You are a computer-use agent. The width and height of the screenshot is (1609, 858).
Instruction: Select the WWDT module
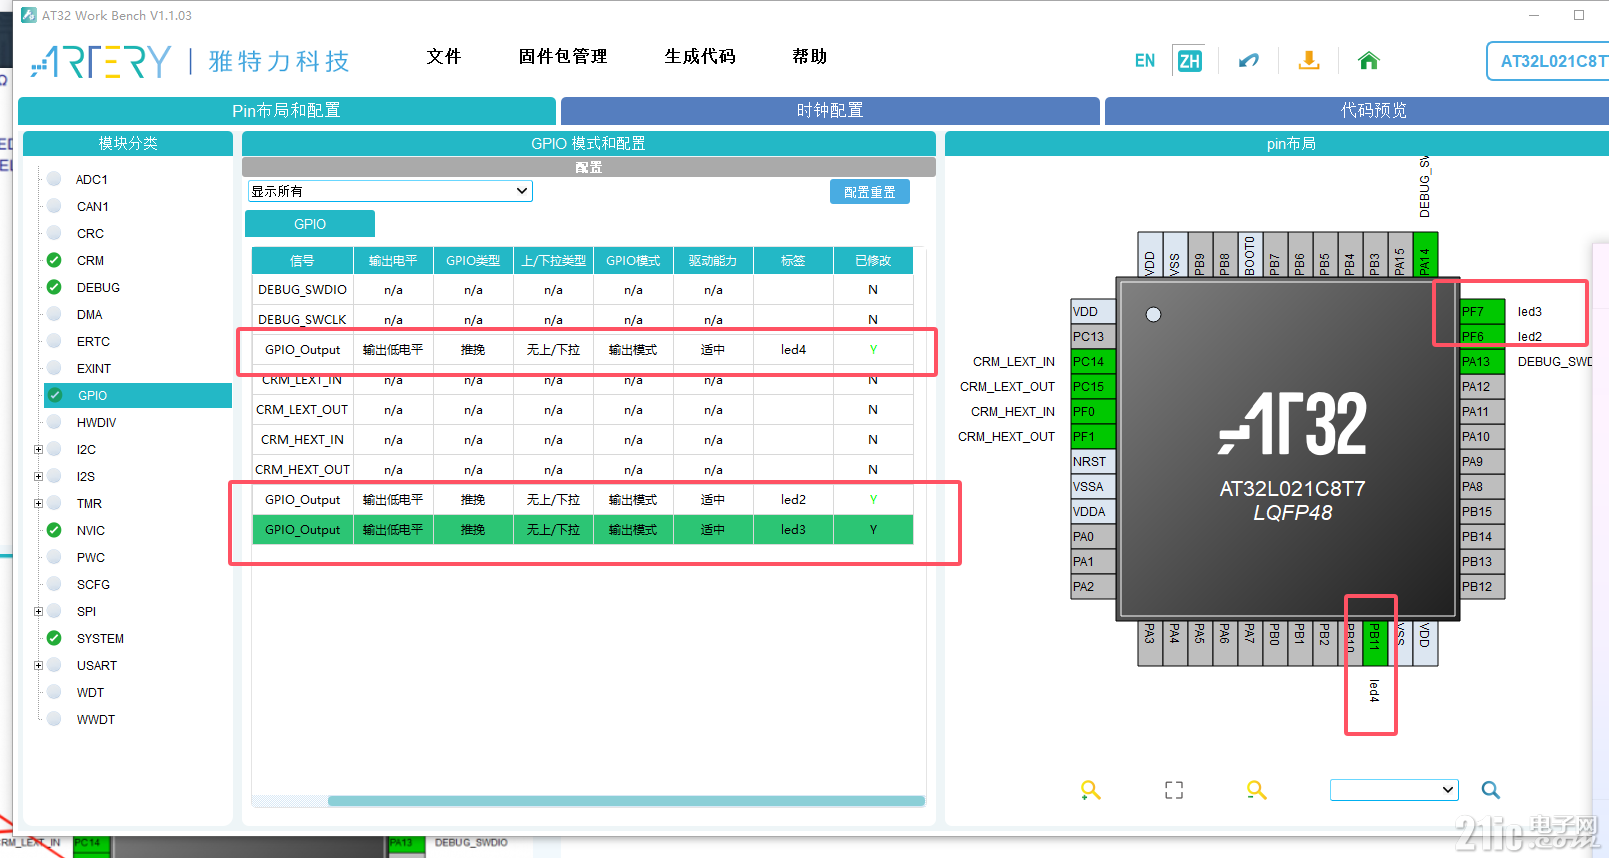point(96,719)
